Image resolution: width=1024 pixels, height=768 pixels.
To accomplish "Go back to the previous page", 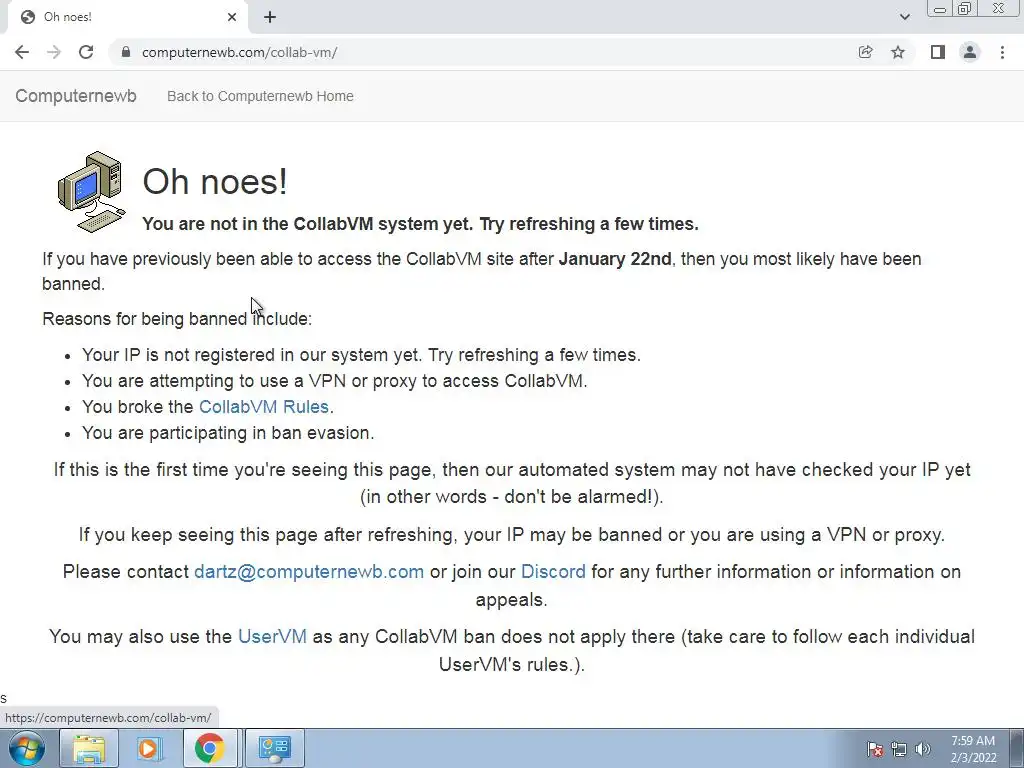I will 22,52.
